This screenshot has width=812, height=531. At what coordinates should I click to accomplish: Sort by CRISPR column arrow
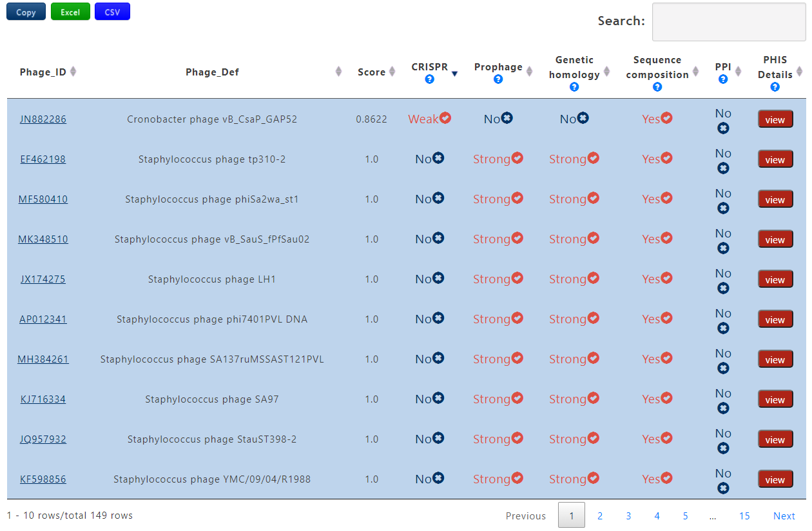point(454,73)
